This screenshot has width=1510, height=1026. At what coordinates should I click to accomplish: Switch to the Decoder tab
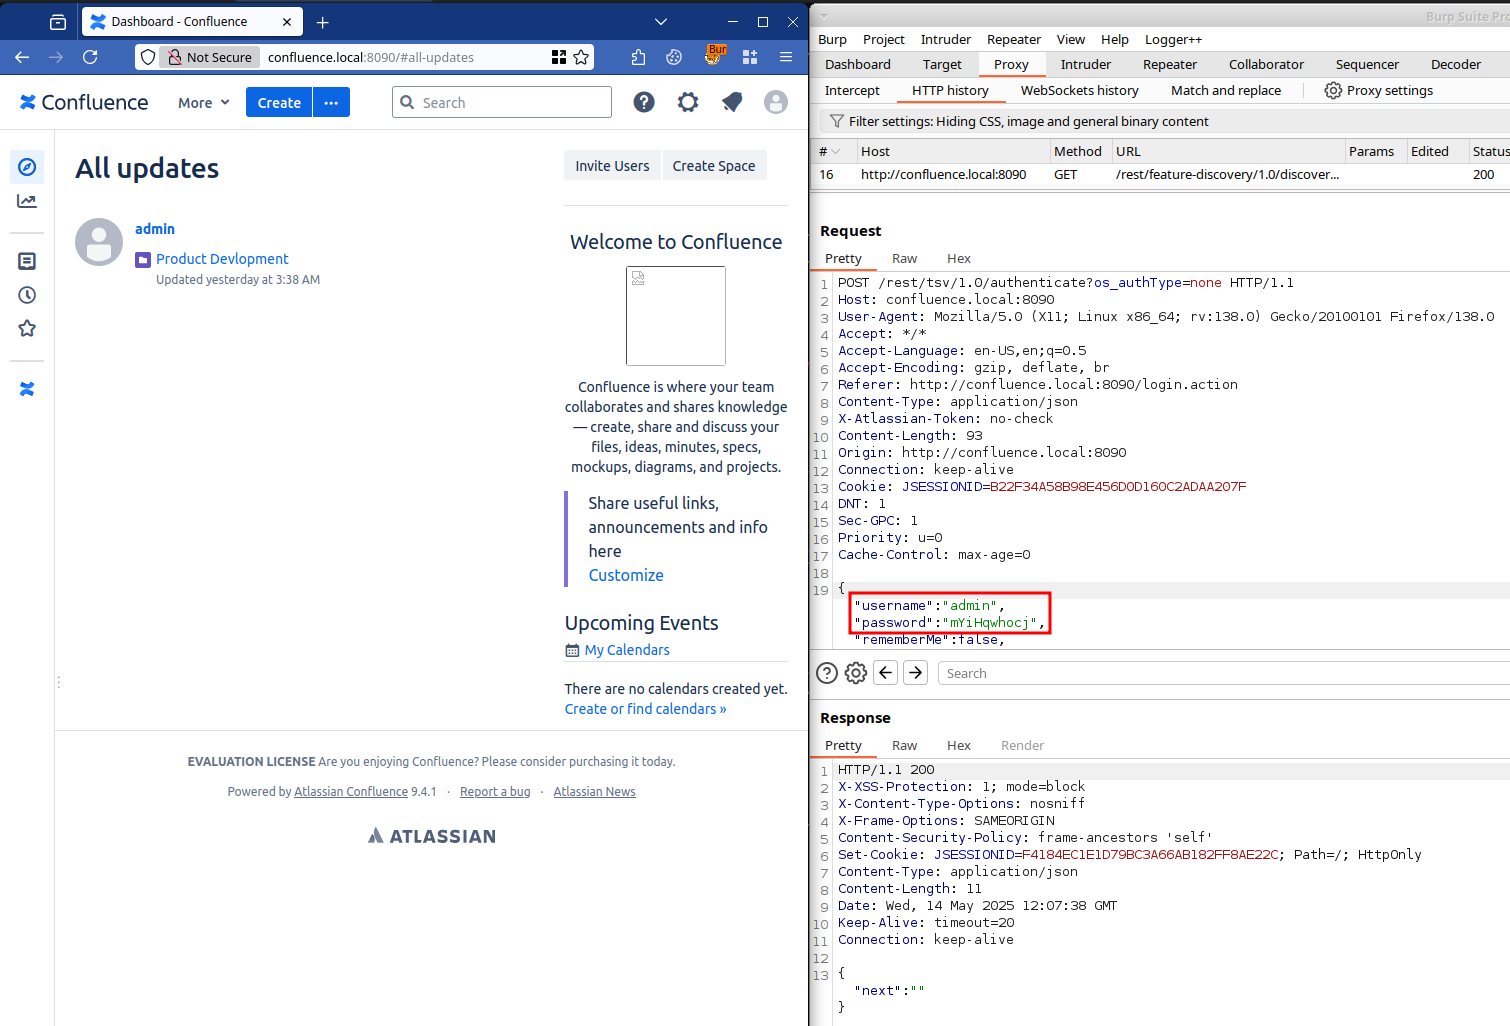point(1456,64)
